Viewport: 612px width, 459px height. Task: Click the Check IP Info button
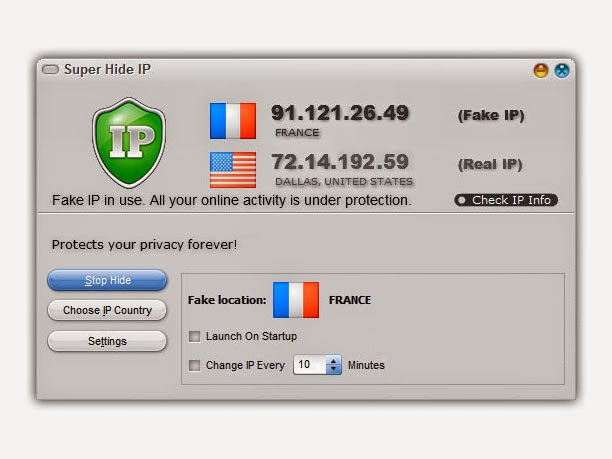[506, 200]
